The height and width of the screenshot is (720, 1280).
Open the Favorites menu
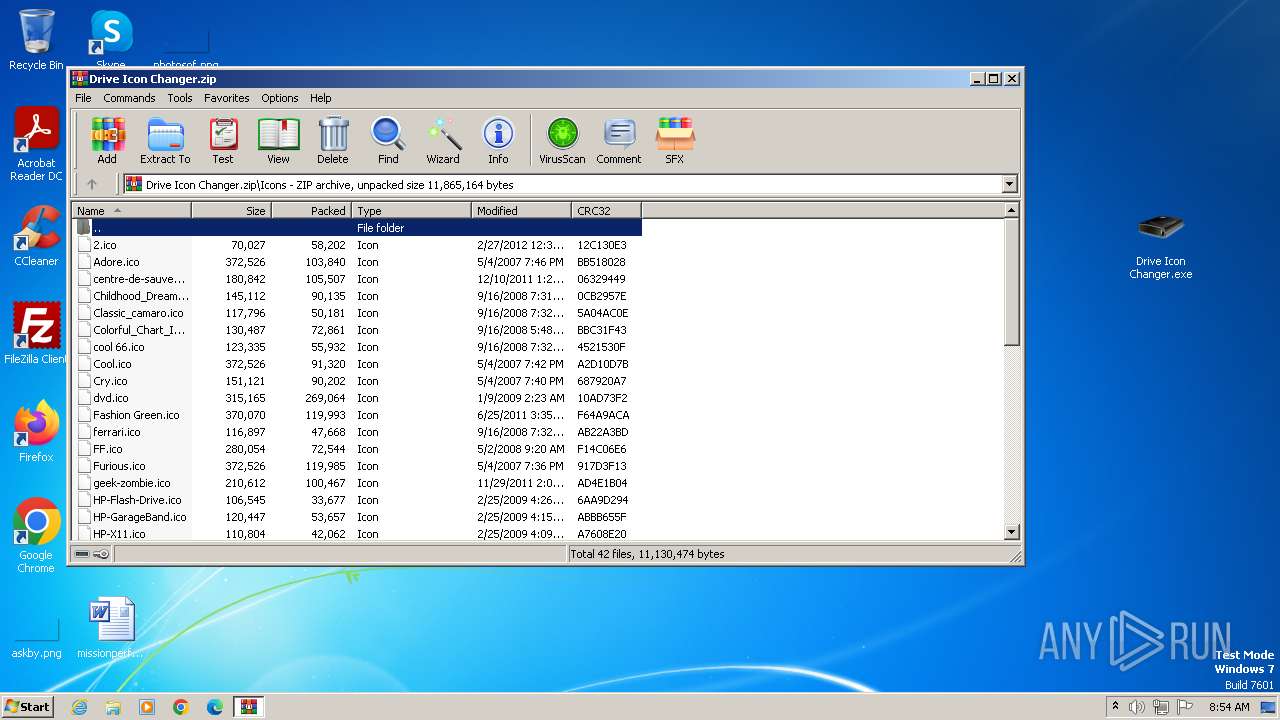[x=227, y=98]
